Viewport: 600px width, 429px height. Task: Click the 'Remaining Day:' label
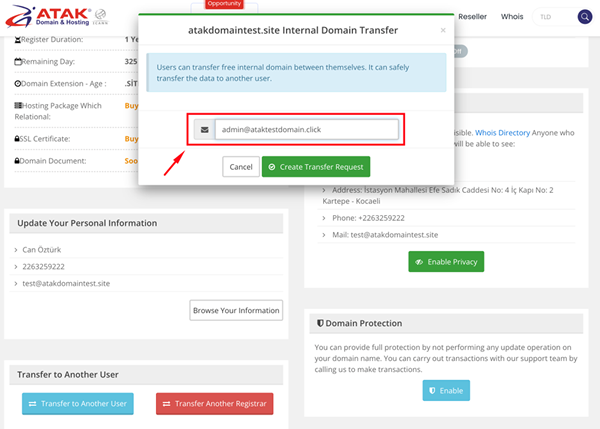48,62
